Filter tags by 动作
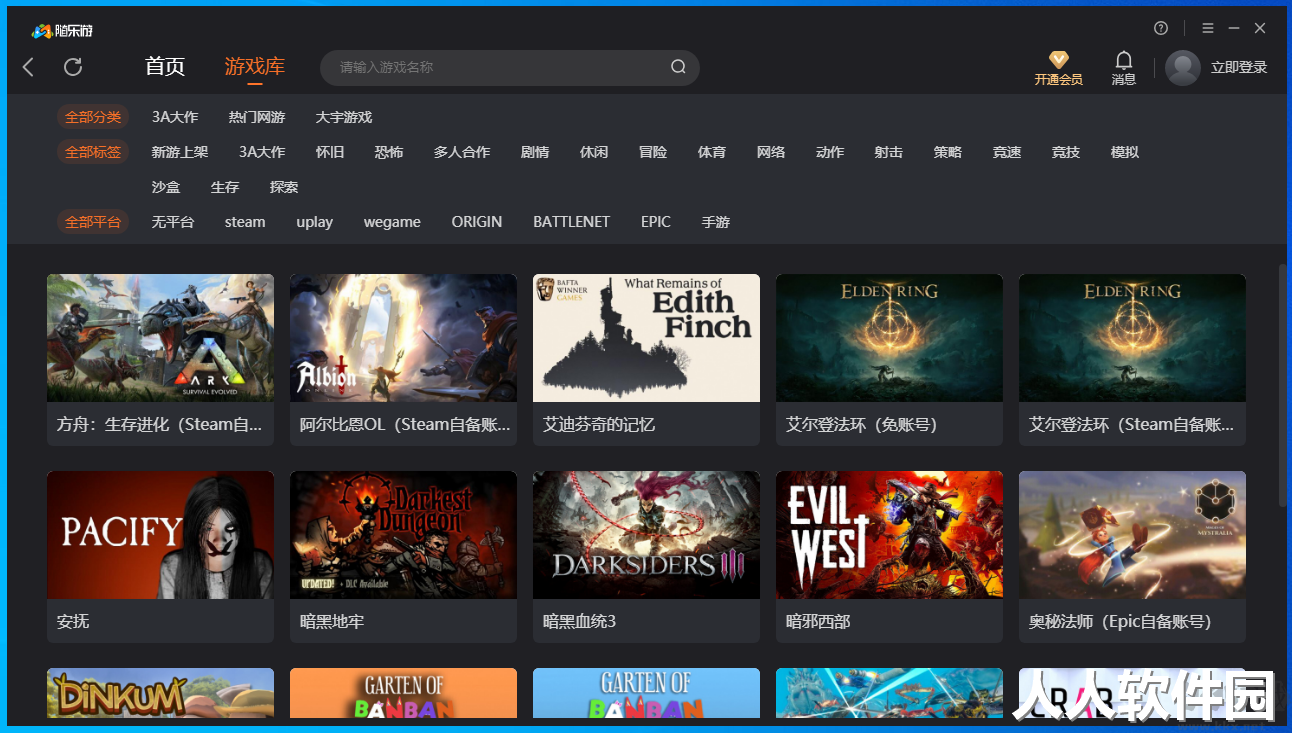1292x733 pixels. tap(830, 152)
